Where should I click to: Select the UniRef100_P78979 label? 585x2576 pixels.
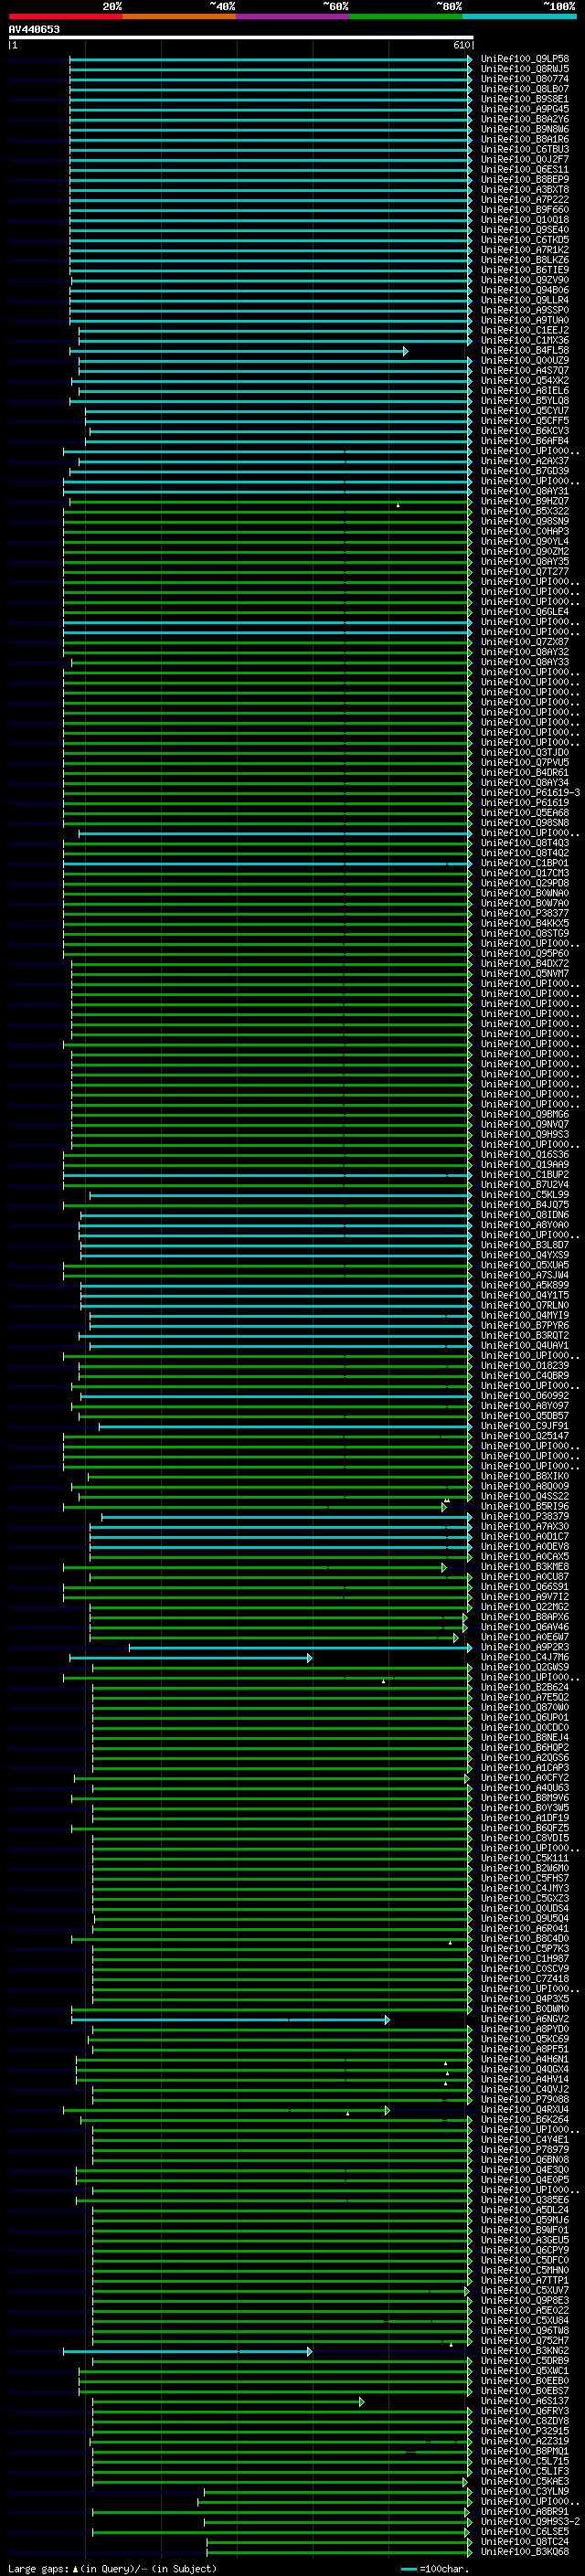(525, 2150)
